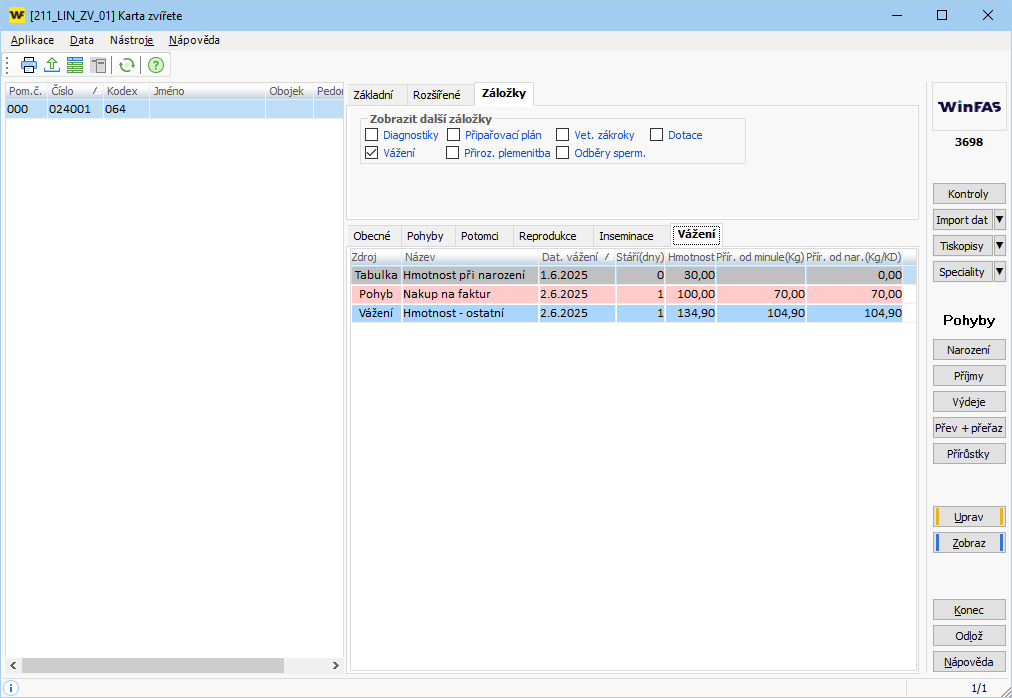This screenshot has width=1012, height=698.
Task: Select the Hmotnost - ostatní weighing row
Action: click(468, 313)
